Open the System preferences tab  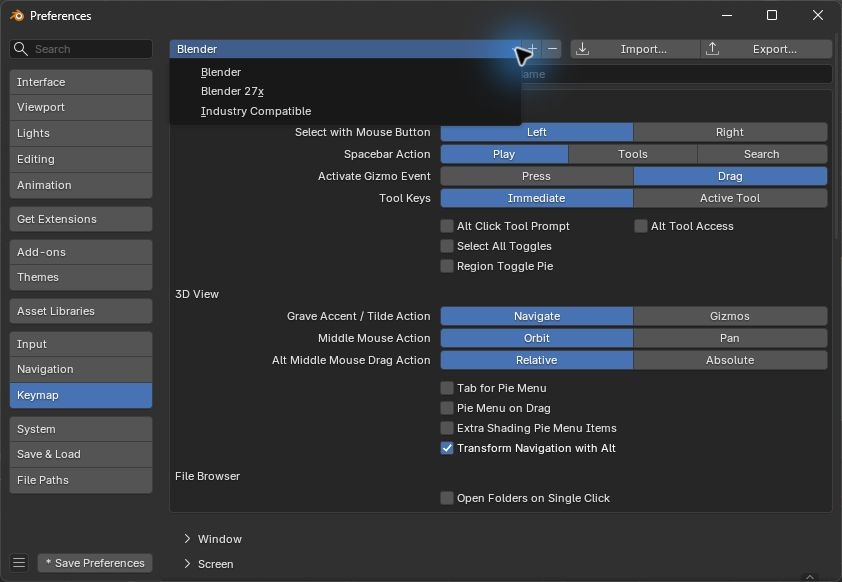tap(81, 430)
